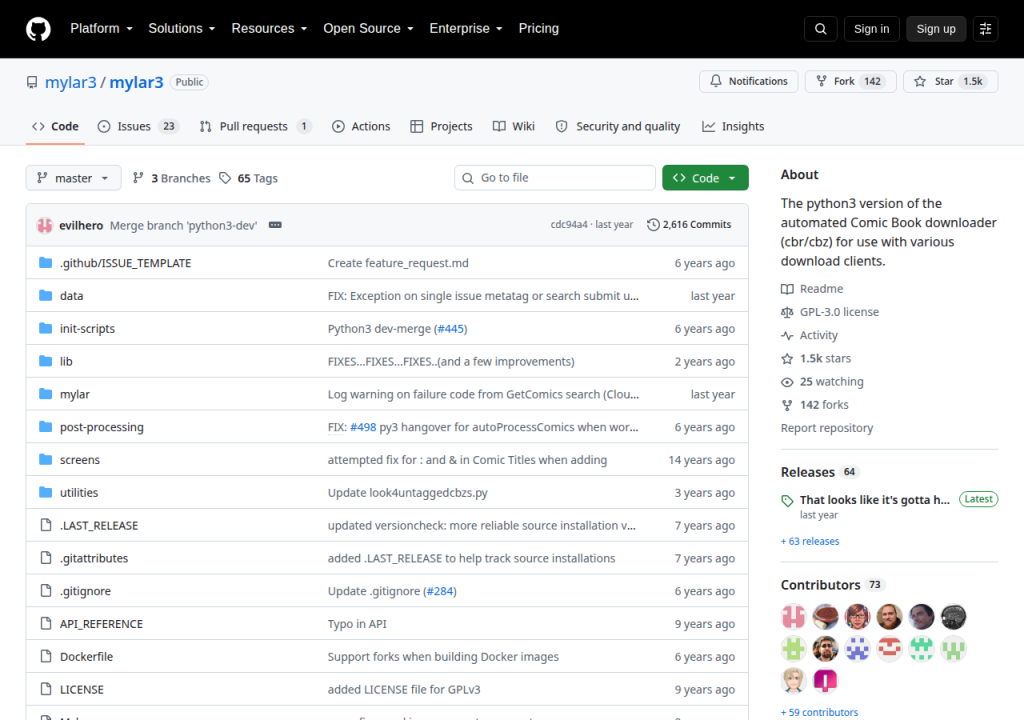
Task: Open the lib folder
Action: [x=66, y=361]
